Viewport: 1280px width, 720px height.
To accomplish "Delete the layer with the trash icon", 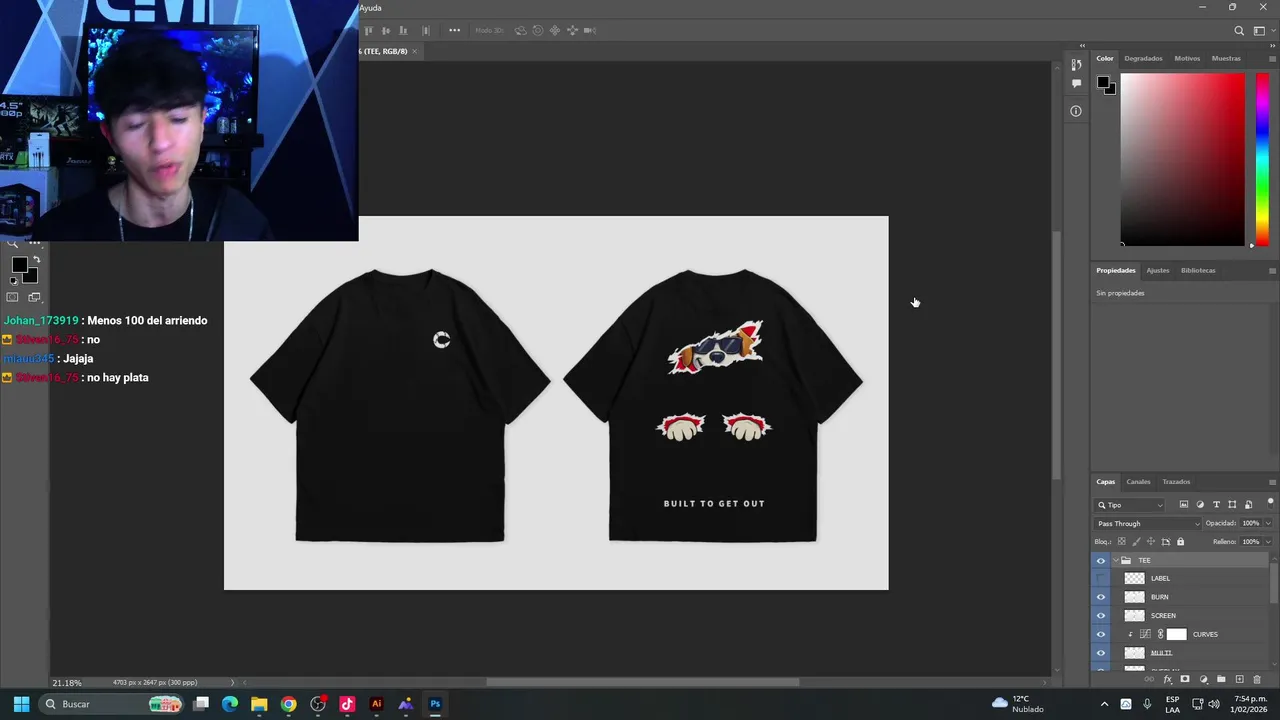I will click(1257, 680).
